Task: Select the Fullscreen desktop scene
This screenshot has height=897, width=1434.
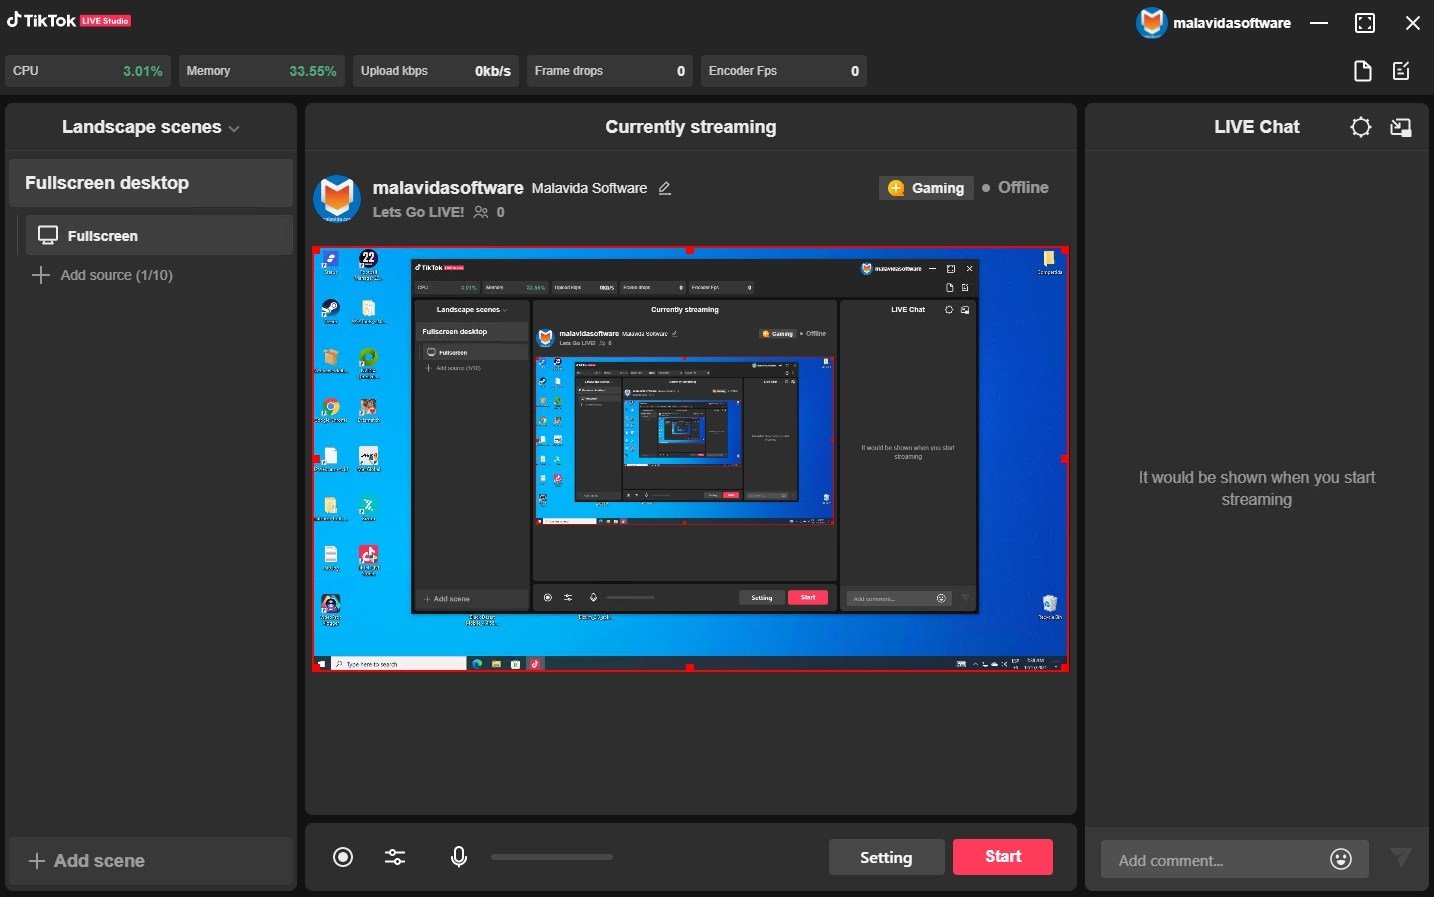Action: (x=151, y=183)
